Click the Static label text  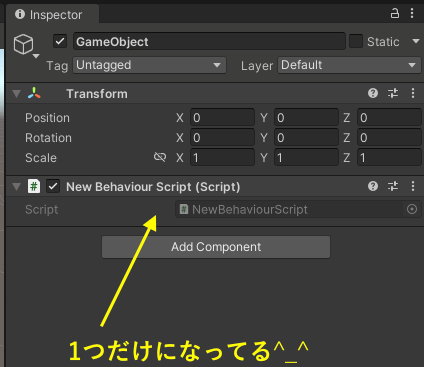click(x=383, y=42)
